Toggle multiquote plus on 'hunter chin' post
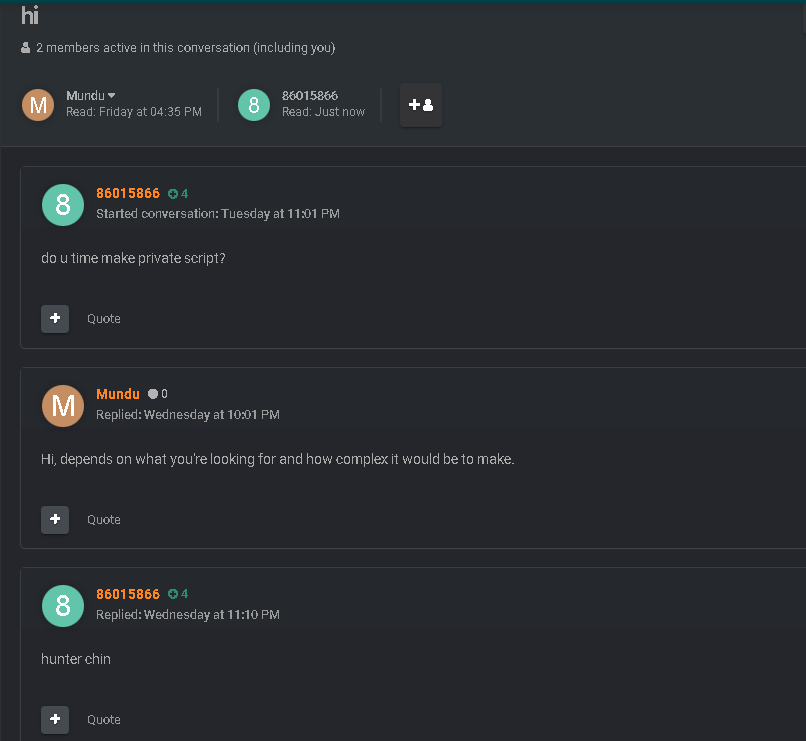 click(55, 719)
